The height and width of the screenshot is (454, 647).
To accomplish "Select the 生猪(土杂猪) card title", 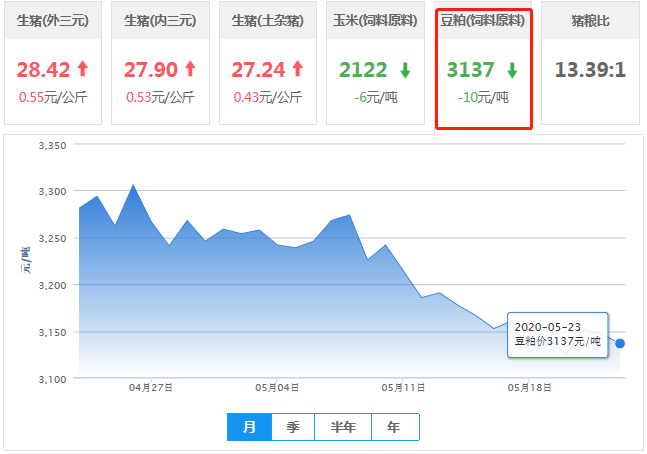I will [x=267, y=20].
